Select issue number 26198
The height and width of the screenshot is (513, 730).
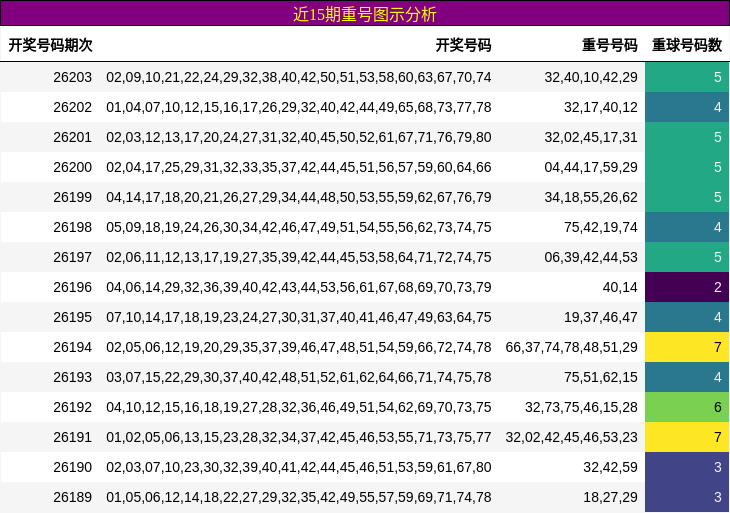click(x=73, y=227)
